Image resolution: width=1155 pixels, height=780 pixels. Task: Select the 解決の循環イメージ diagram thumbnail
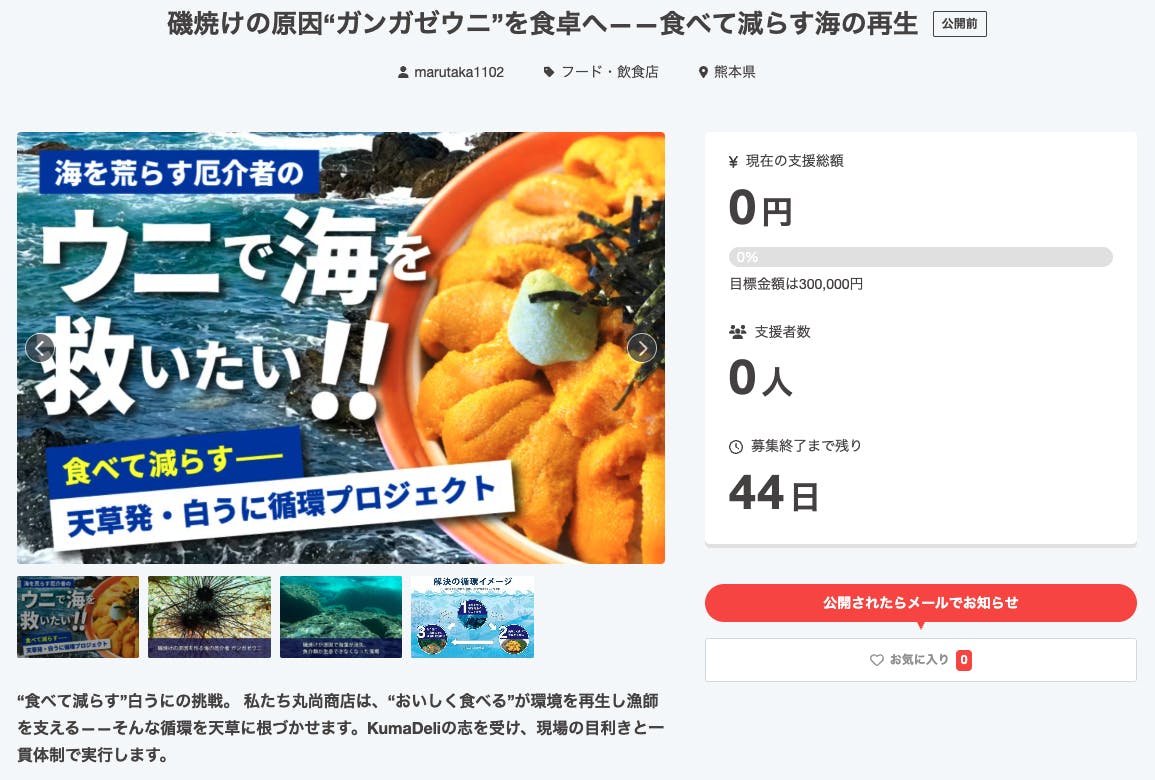click(x=472, y=616)
